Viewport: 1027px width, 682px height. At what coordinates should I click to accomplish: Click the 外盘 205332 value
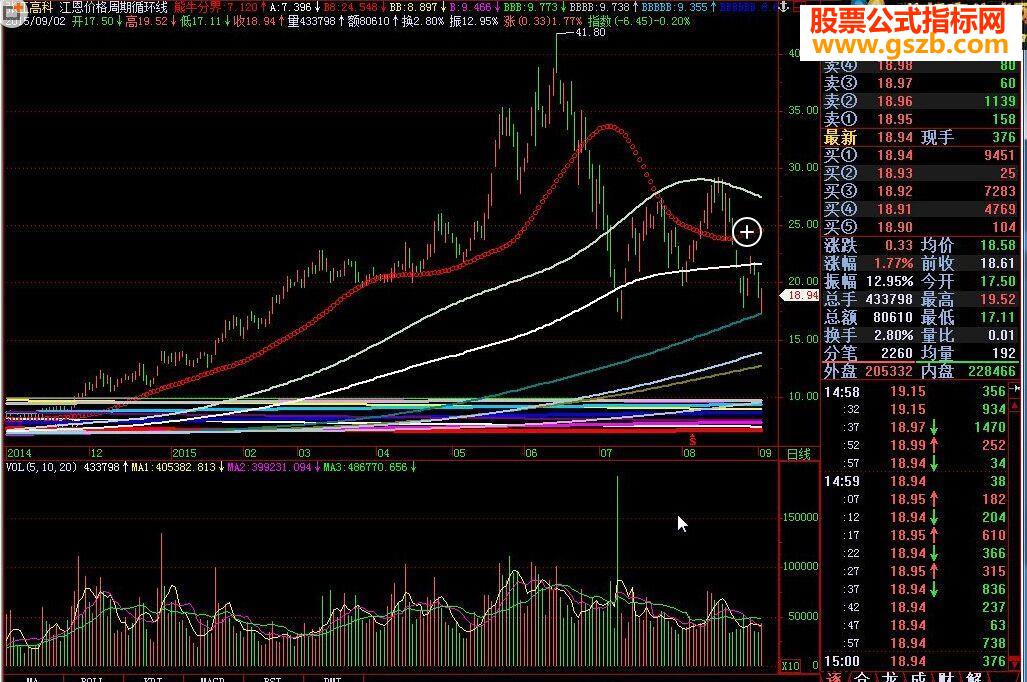coord(889,371)
